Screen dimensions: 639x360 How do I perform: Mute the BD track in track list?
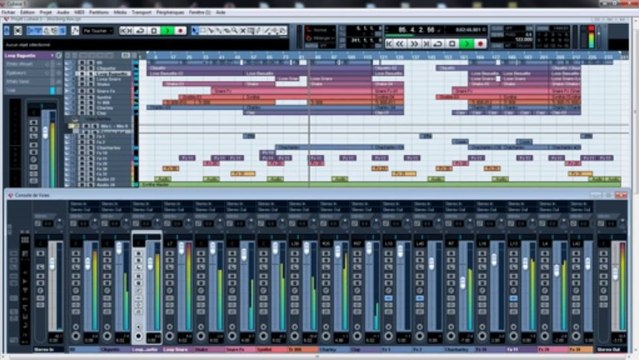coord(82,63)
